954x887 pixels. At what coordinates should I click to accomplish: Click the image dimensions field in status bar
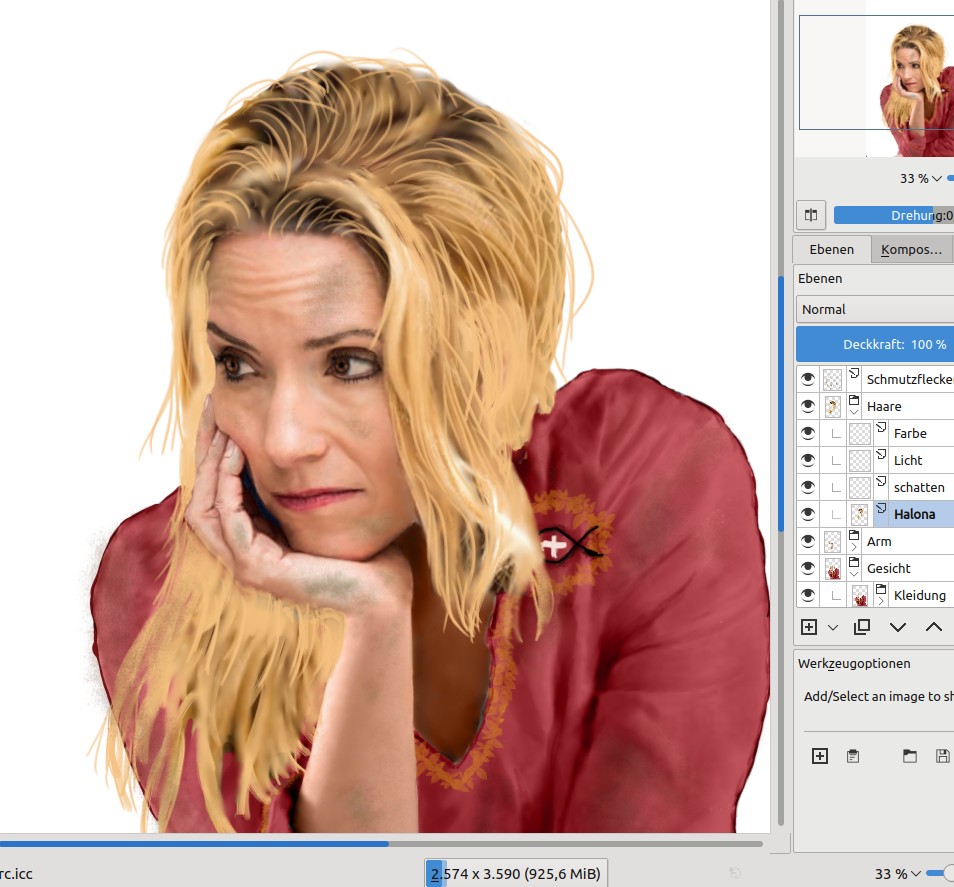[516, 873]
